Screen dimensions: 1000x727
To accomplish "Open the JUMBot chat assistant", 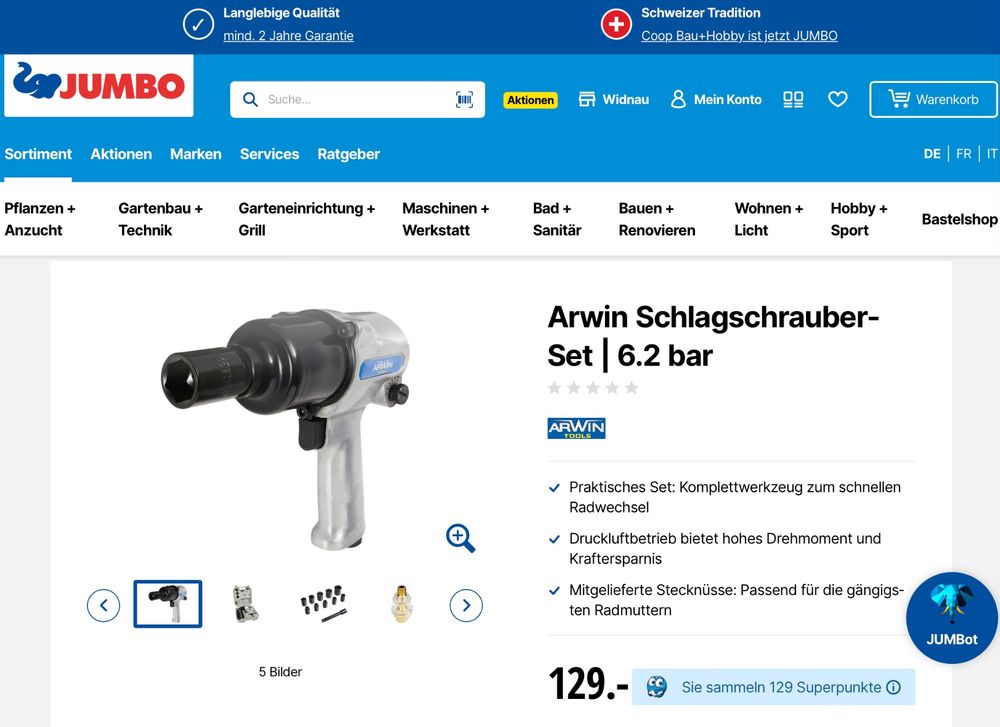I will 952,617.
